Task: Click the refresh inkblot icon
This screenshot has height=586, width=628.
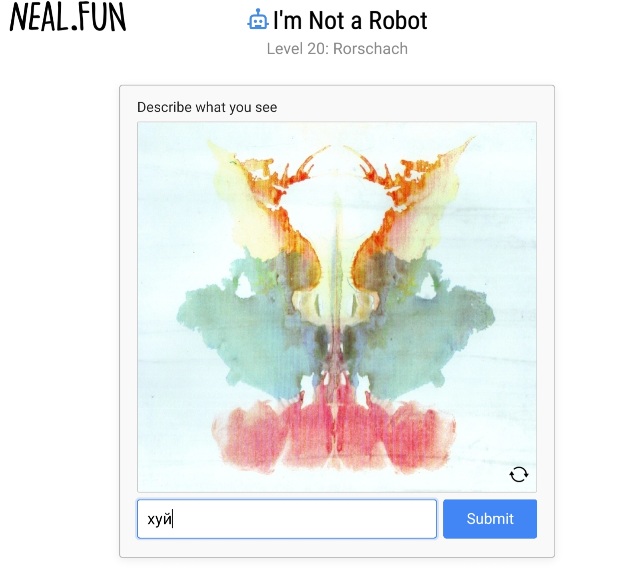Action: (x=519, y=475)
